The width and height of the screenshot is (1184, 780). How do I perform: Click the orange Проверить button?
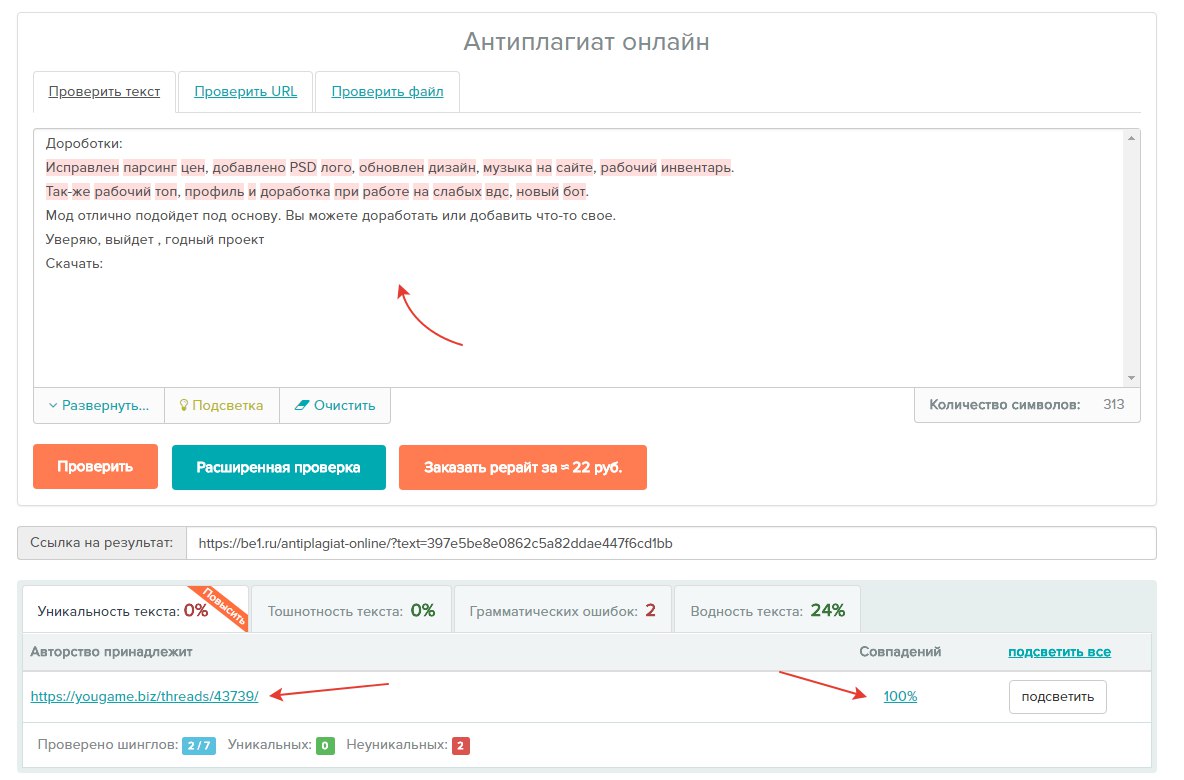point(95,467)
